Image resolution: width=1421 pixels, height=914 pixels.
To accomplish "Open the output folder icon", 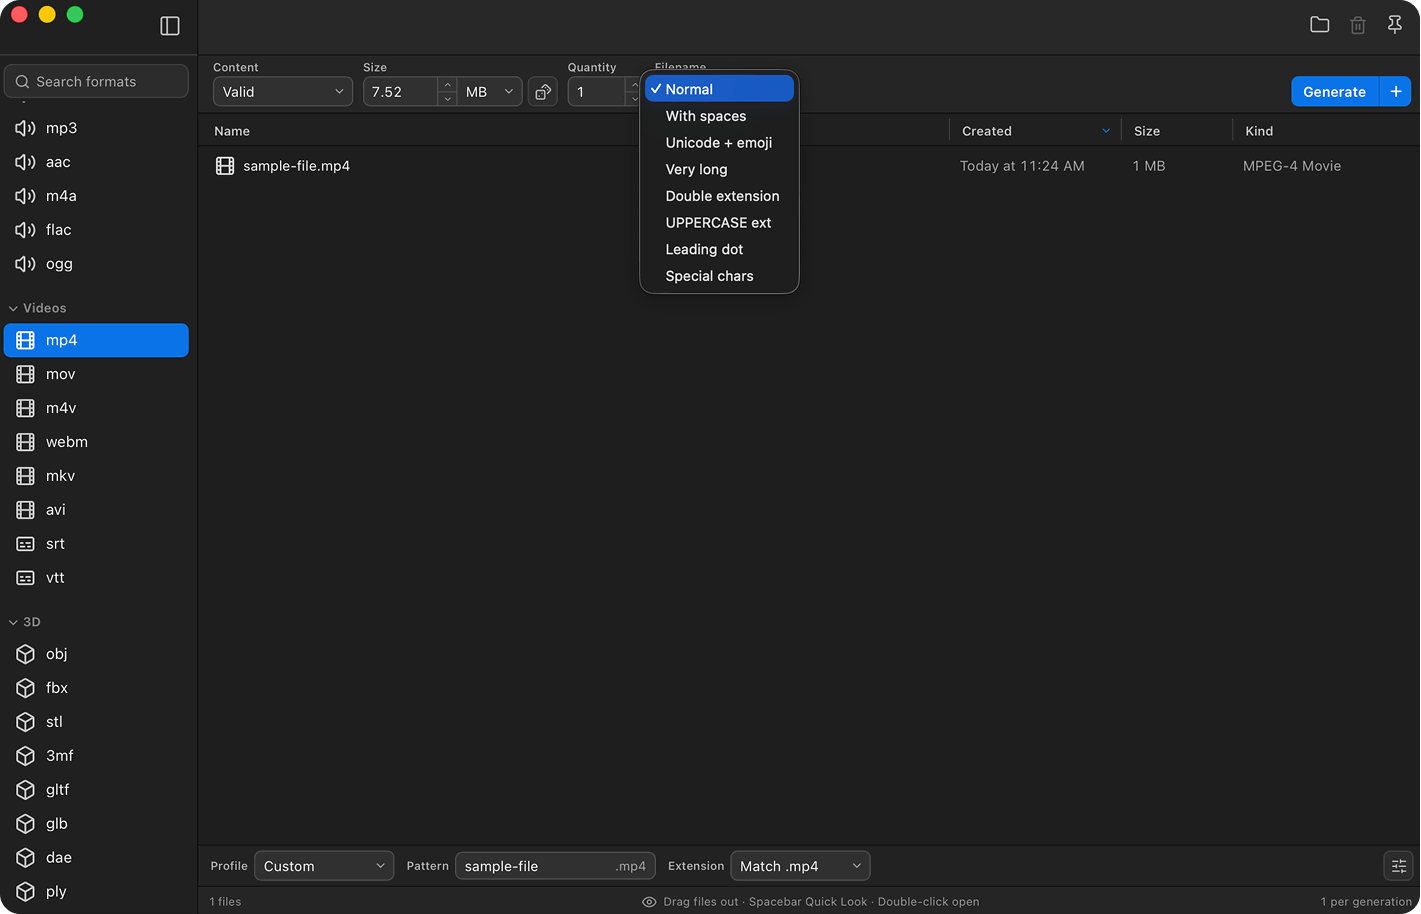I will click(x=1320, y=25).
